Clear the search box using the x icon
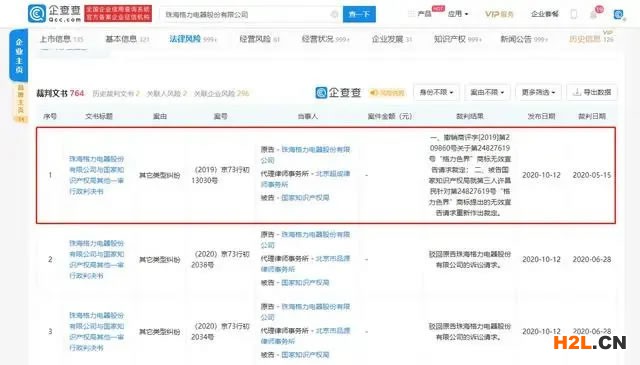The width and height of the screenshot is (640, 365). pyautogui.click(x=334, y=14)
